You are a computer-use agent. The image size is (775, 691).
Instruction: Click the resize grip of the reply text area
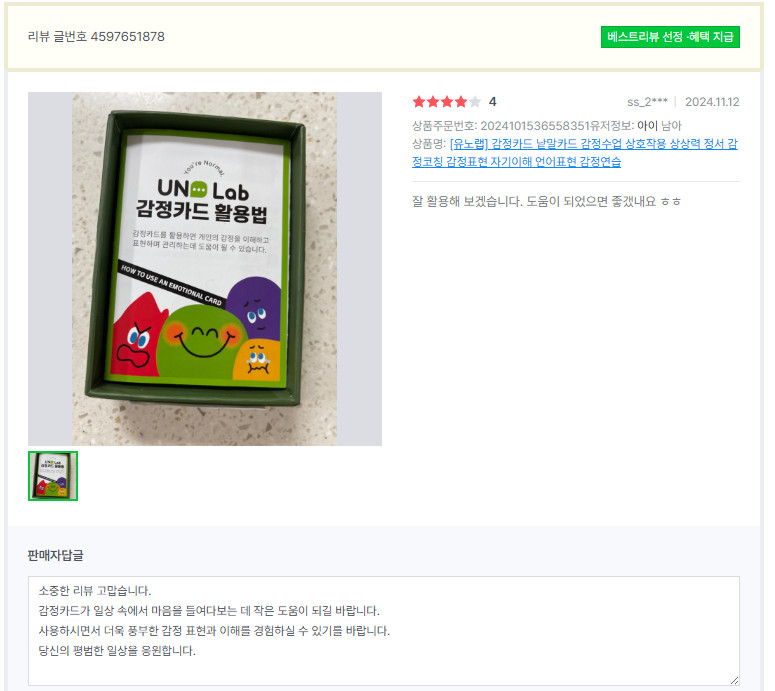pos(734,680)
